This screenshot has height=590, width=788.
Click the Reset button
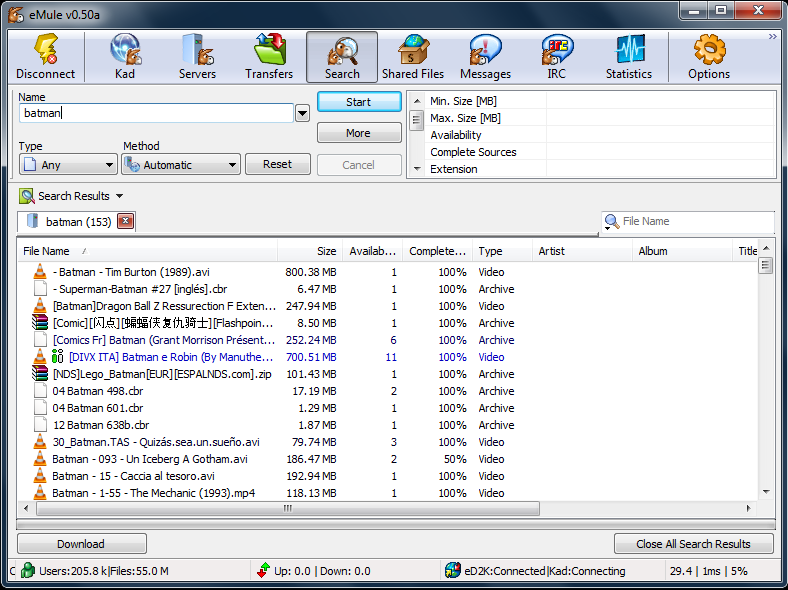[x=277, y=164]
